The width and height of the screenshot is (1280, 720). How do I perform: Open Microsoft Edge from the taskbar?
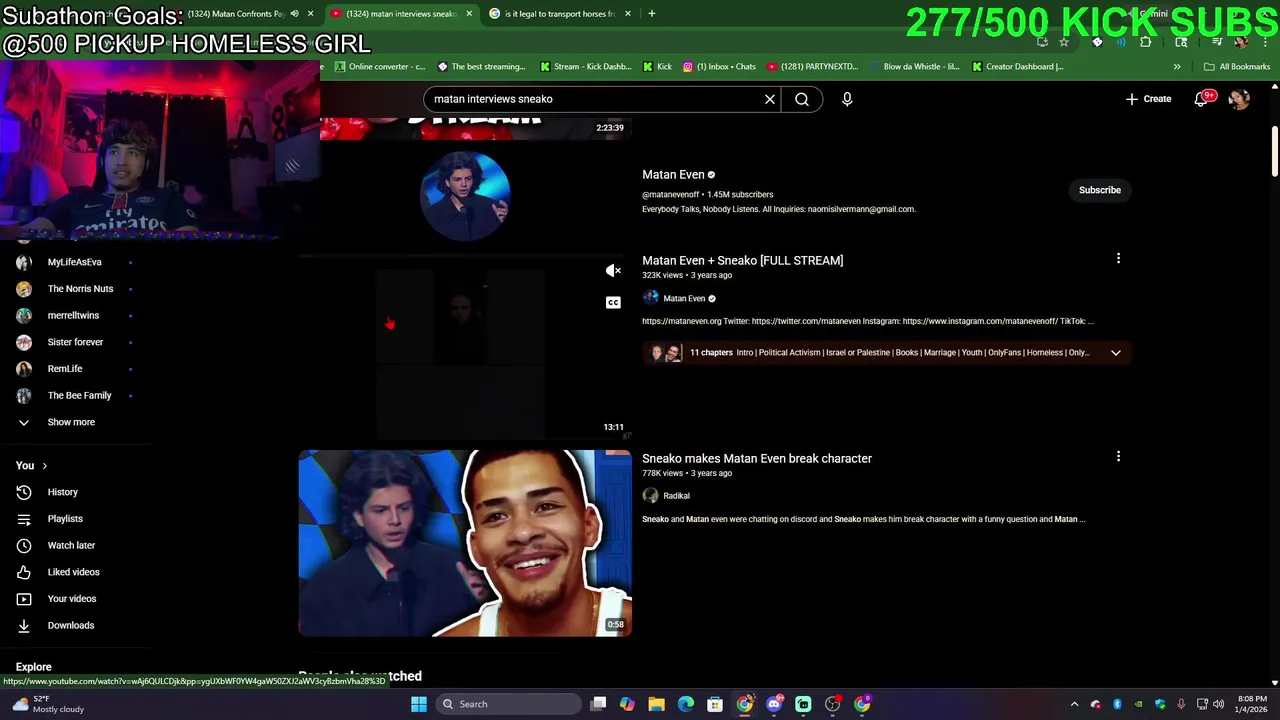coord(686,704)
